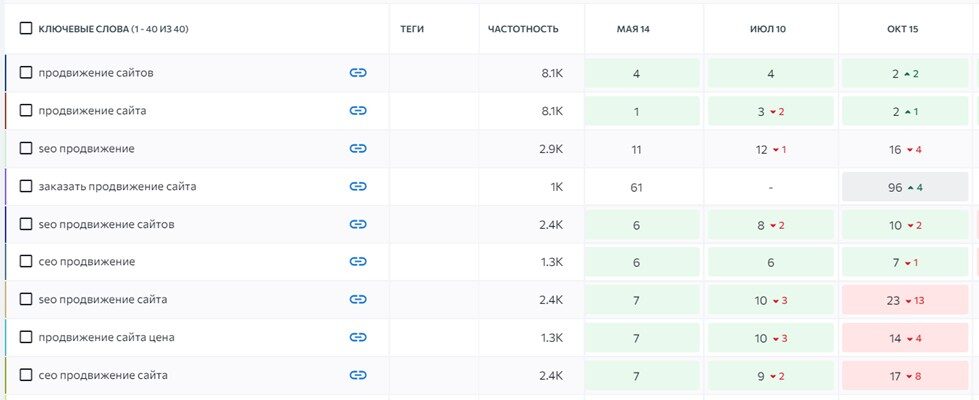Open link icon for seo продвижение сайтов

(x=358, y=224)
